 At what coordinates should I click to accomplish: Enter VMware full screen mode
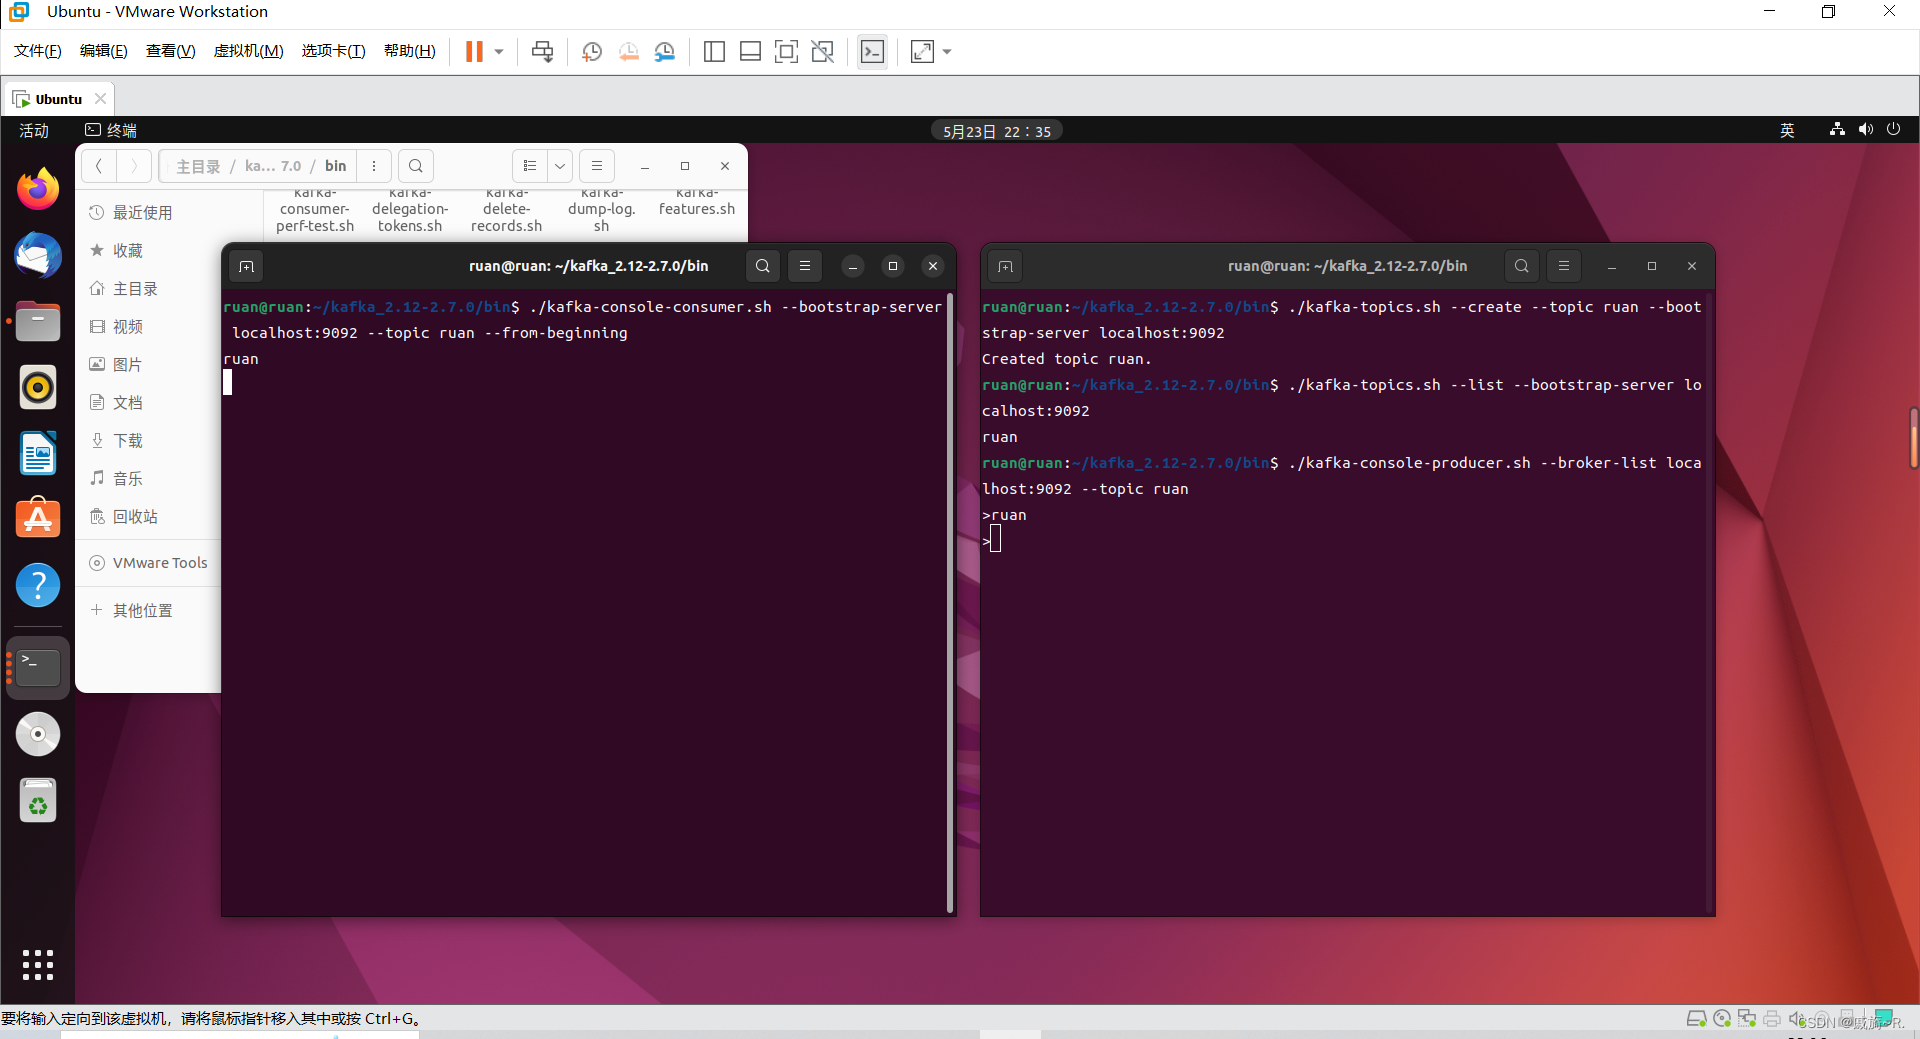click(787, 51)
